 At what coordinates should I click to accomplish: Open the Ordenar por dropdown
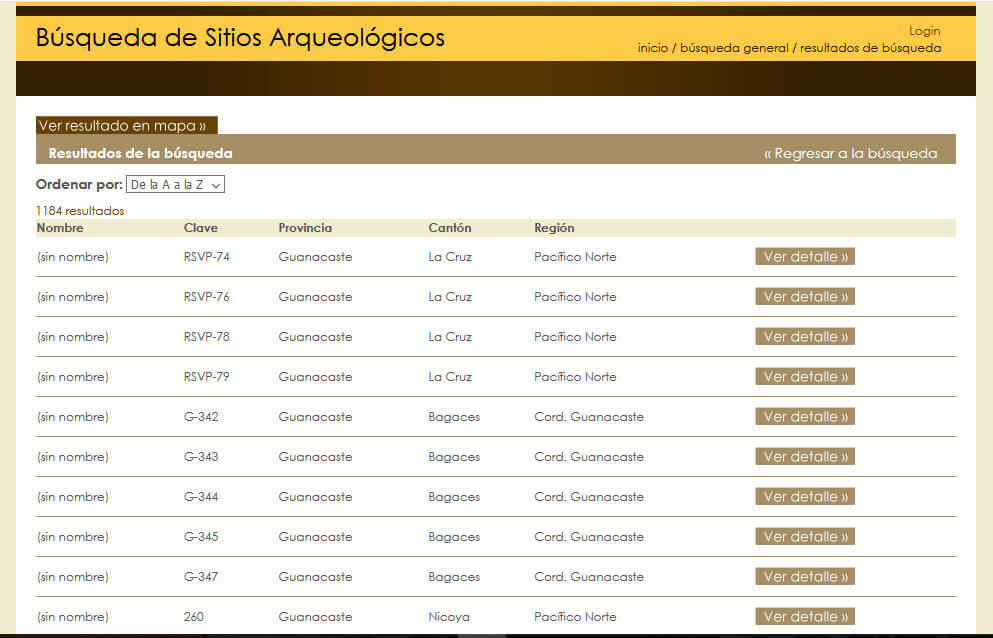click(x=175, y=184)
